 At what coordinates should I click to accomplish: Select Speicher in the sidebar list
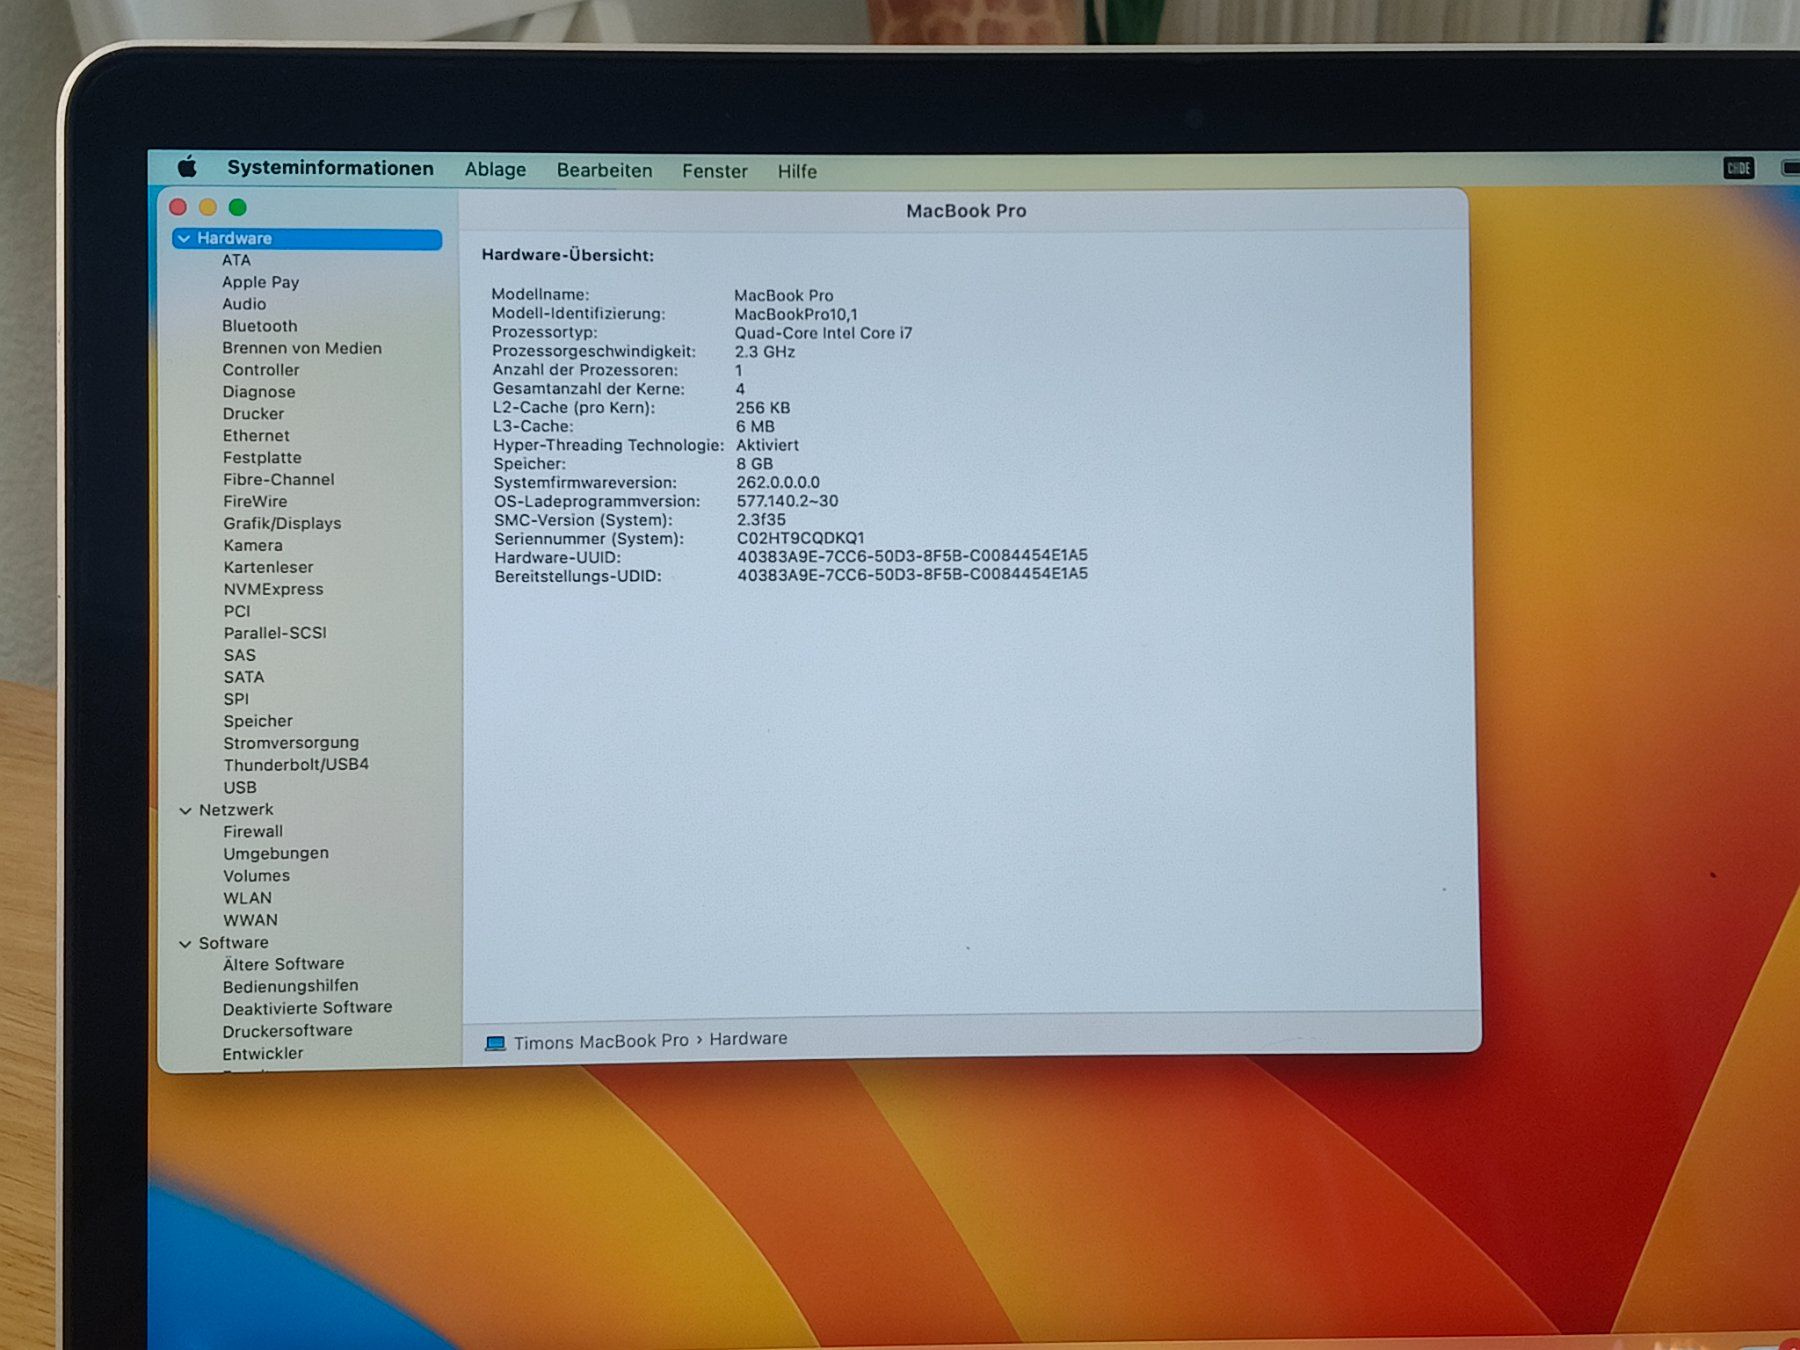click(x=258, y=721)
